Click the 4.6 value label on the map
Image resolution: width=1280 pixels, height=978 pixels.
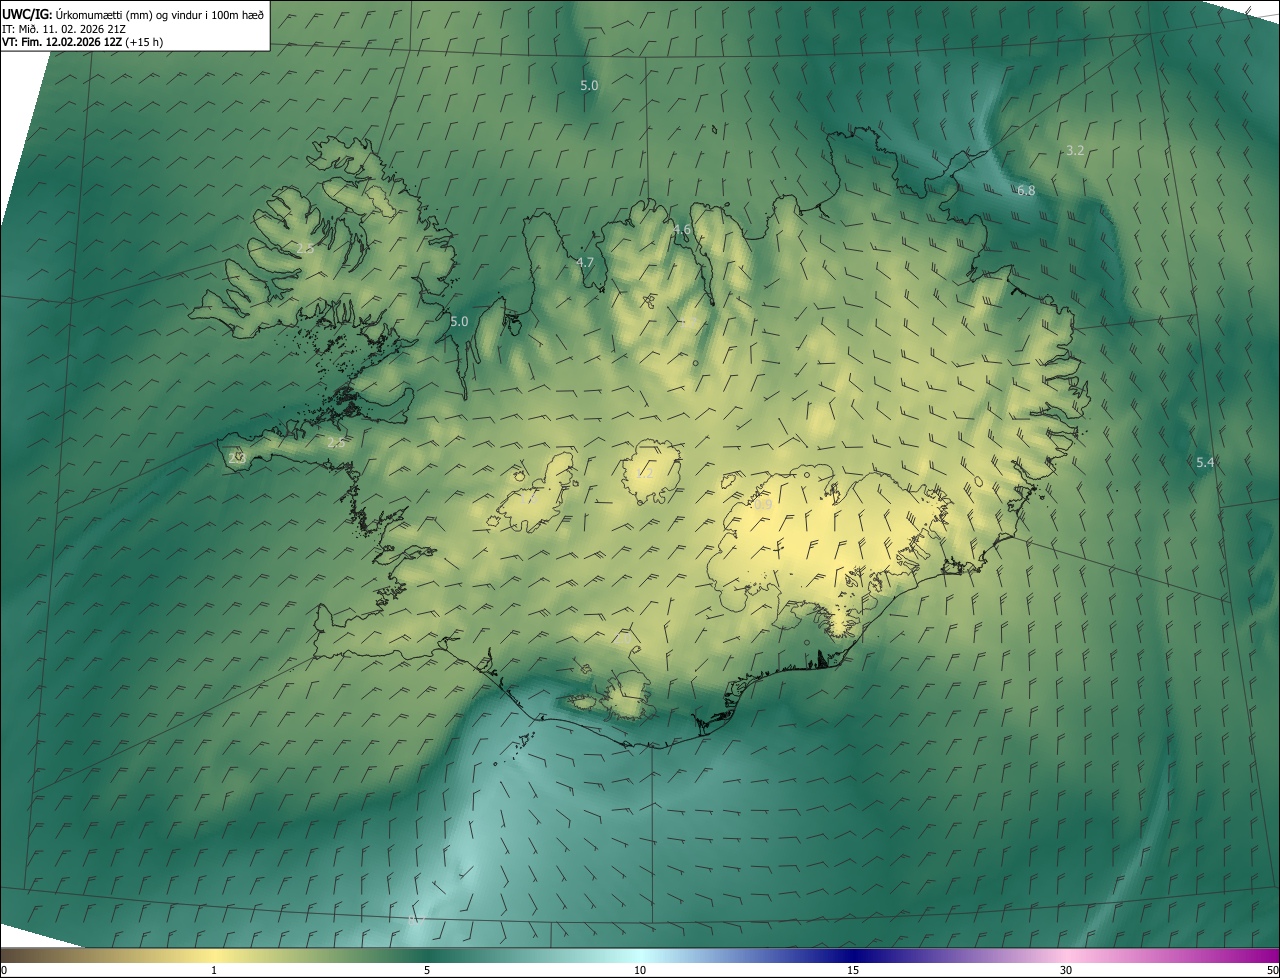pyautogui.click(x=682, y=230)
